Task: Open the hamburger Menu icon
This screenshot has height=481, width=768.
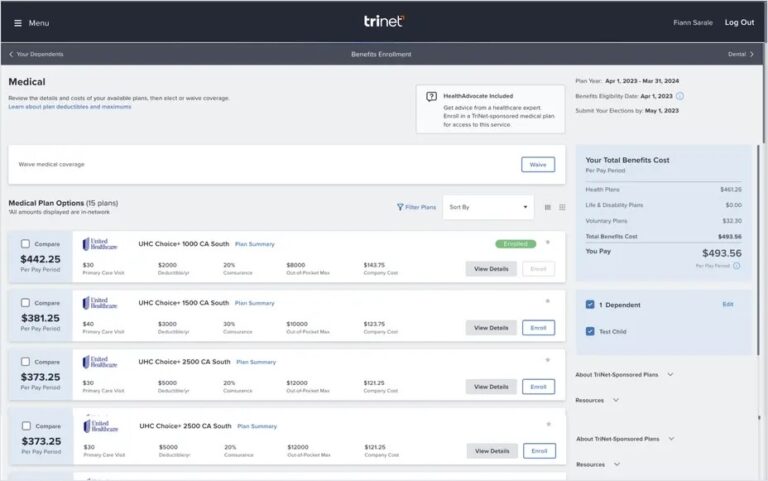Action: [x=17, y=23]
